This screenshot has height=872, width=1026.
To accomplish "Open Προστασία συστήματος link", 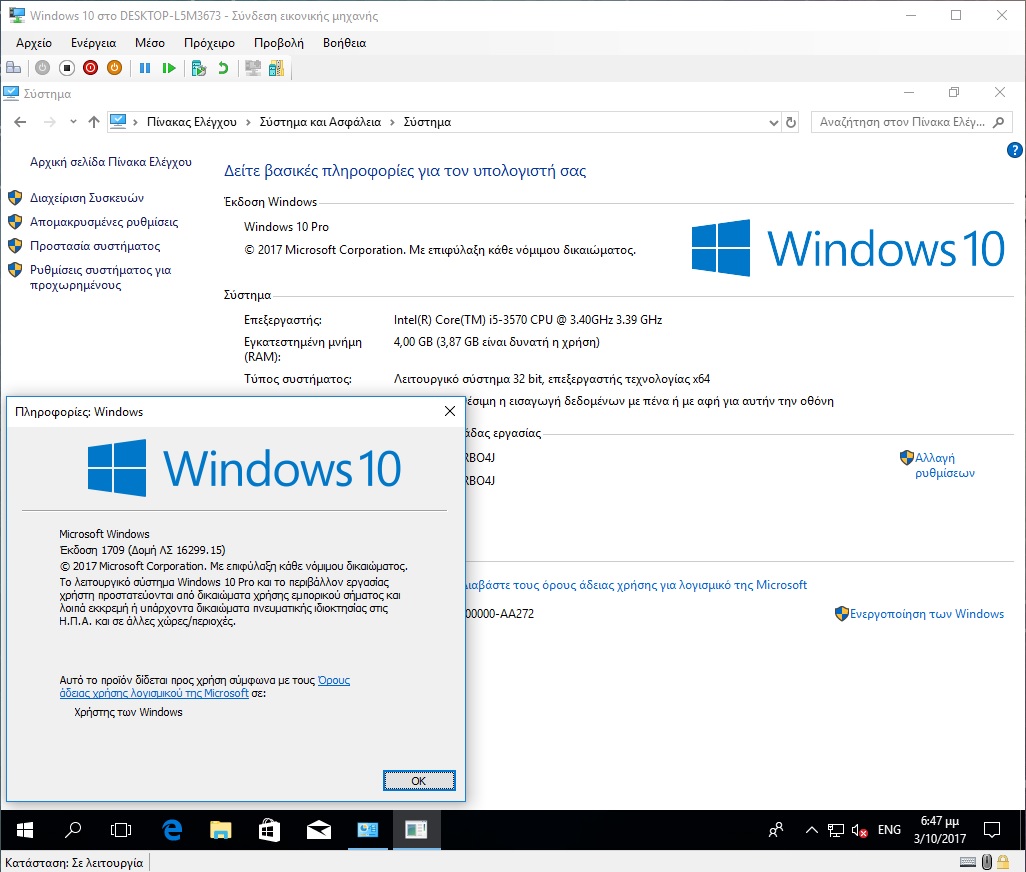I will click(x=95, y=246).
